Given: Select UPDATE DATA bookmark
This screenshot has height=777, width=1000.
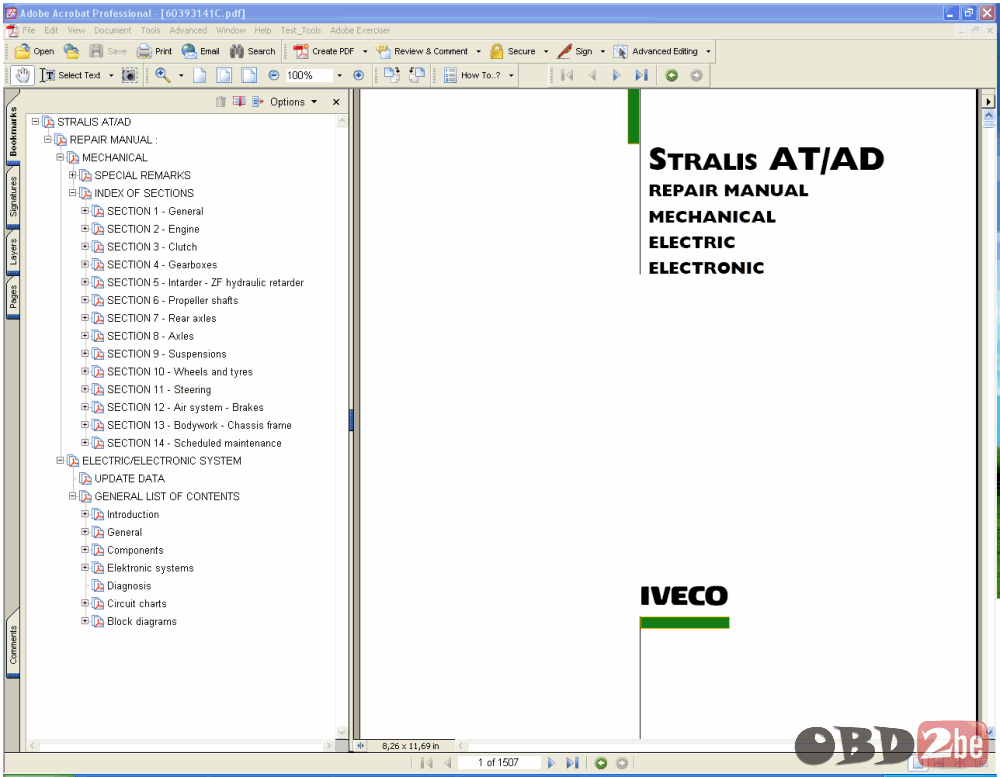Looking at the screenshot, I should 129,478.
